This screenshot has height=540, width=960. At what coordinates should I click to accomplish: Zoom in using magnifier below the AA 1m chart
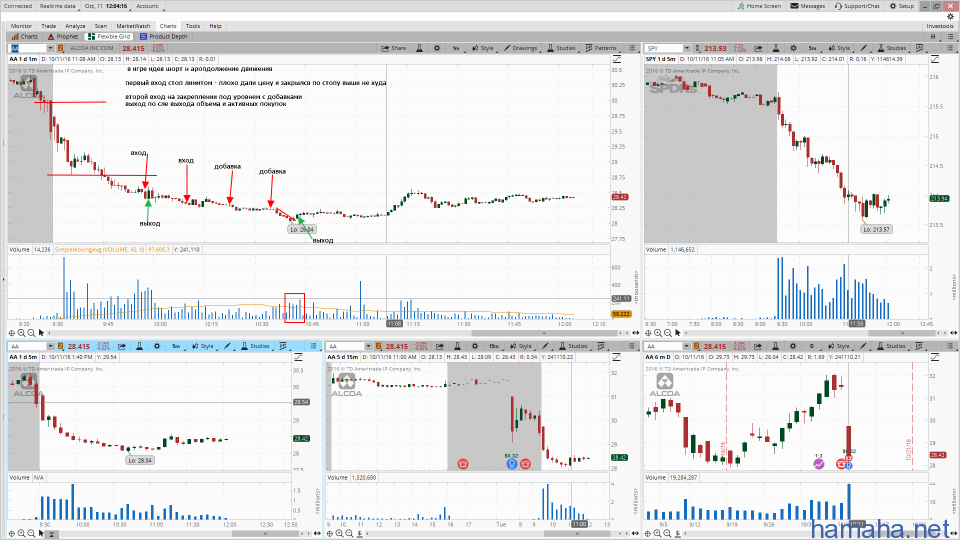pos(21,333)
